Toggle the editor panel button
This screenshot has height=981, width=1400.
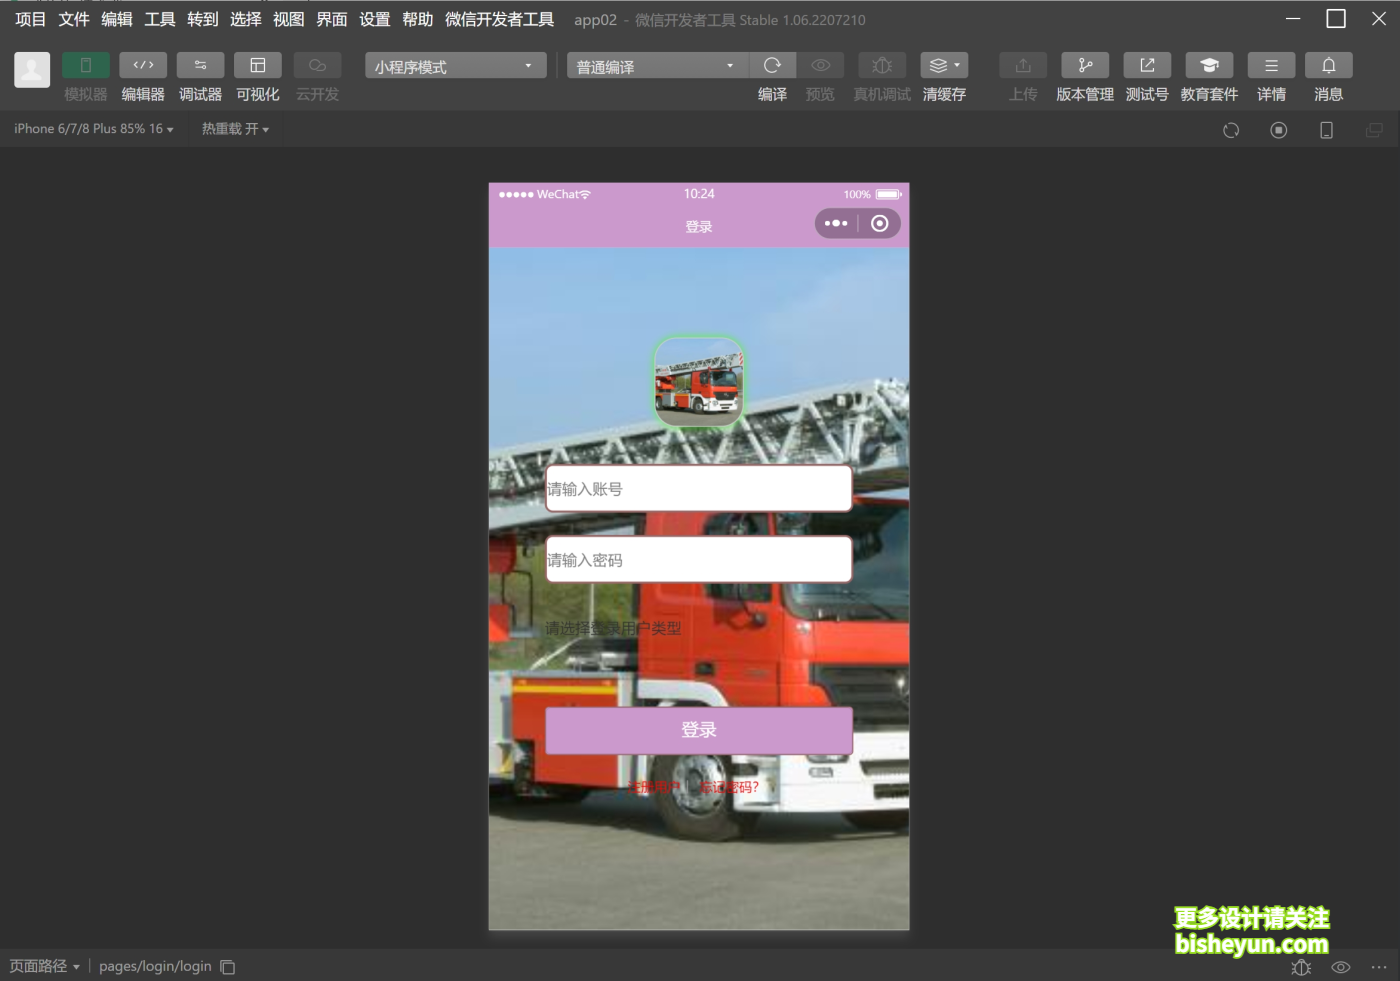143,65
